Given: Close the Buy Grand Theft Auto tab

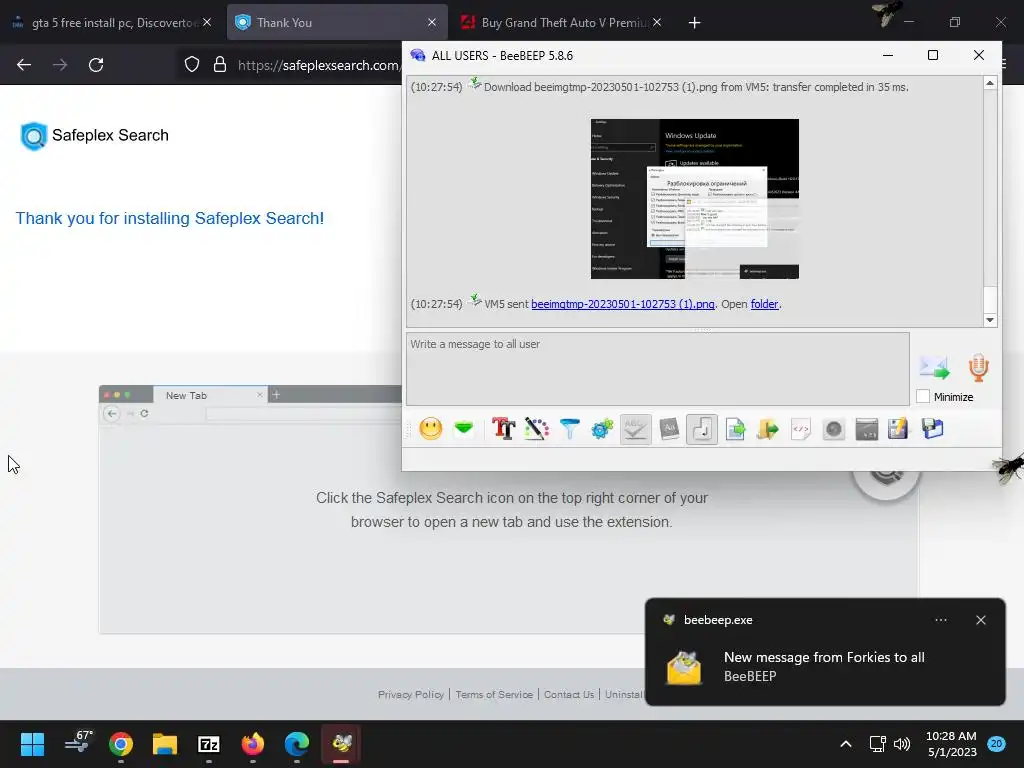Looking at the screenshot, I should point(657,22).
